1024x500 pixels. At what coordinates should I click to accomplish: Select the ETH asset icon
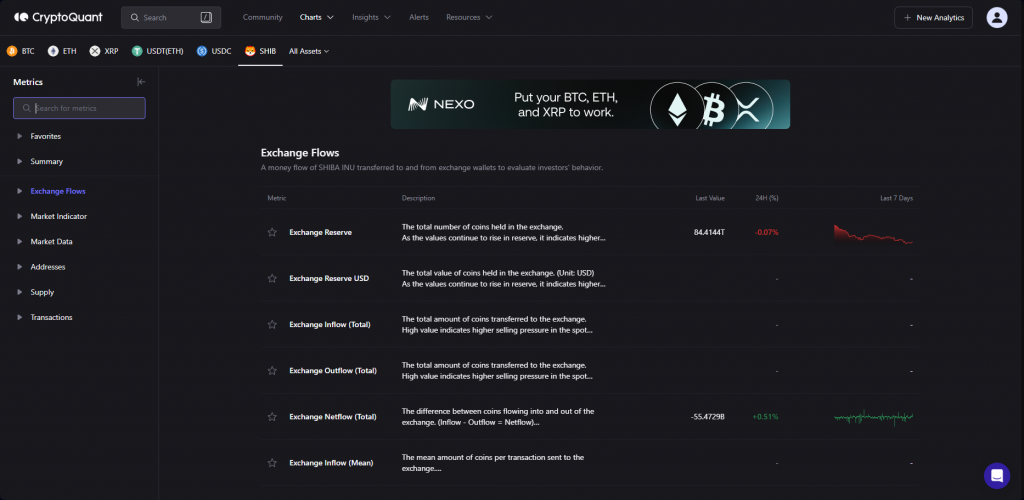53,50
